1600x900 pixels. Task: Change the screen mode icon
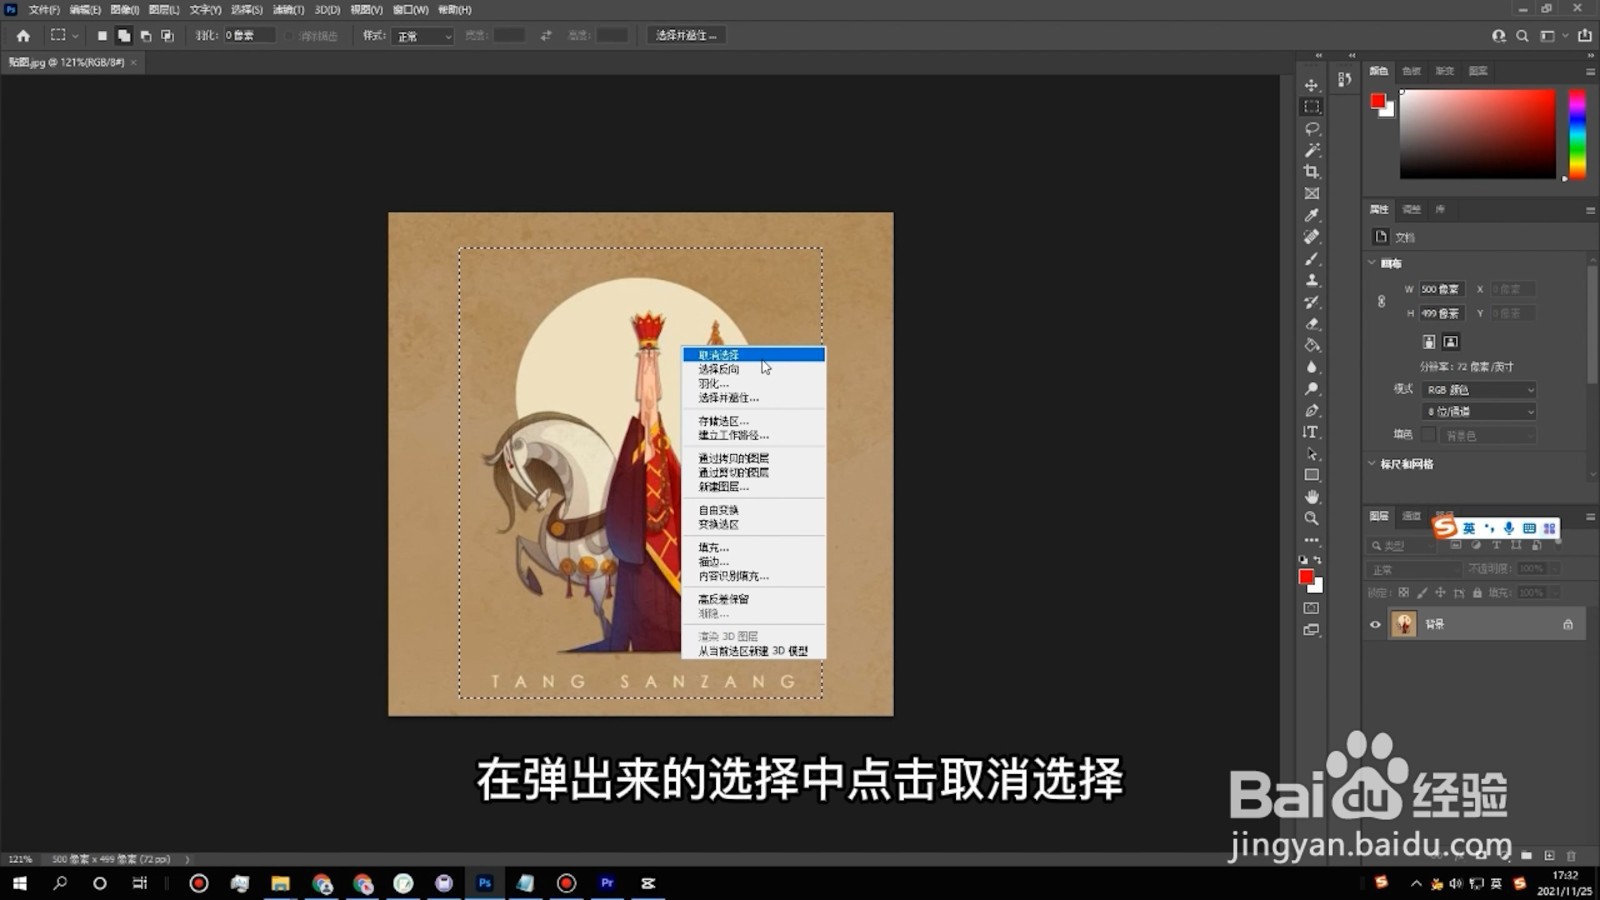(1312, 630)
